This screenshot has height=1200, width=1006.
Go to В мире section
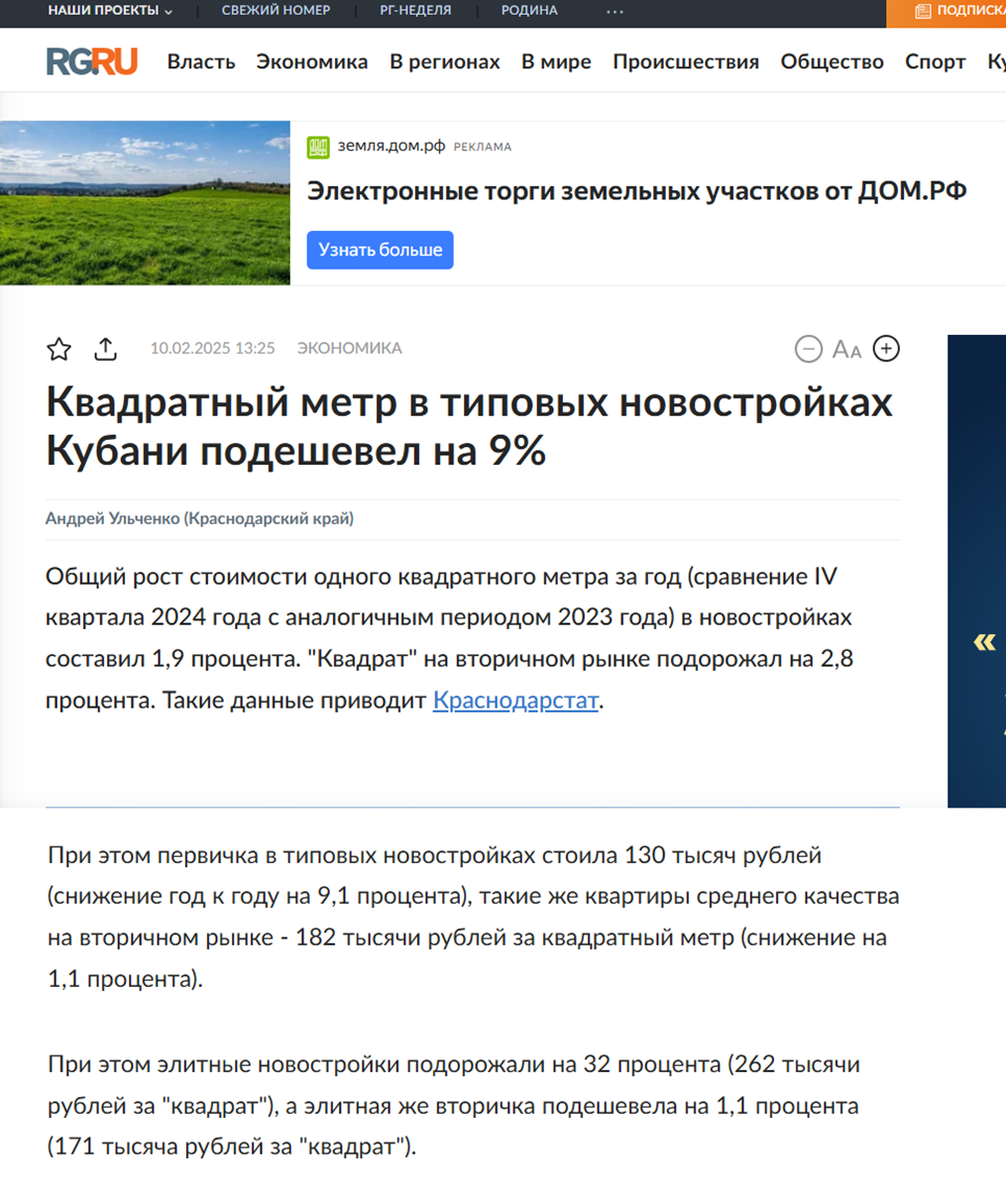tap(556, 62)
